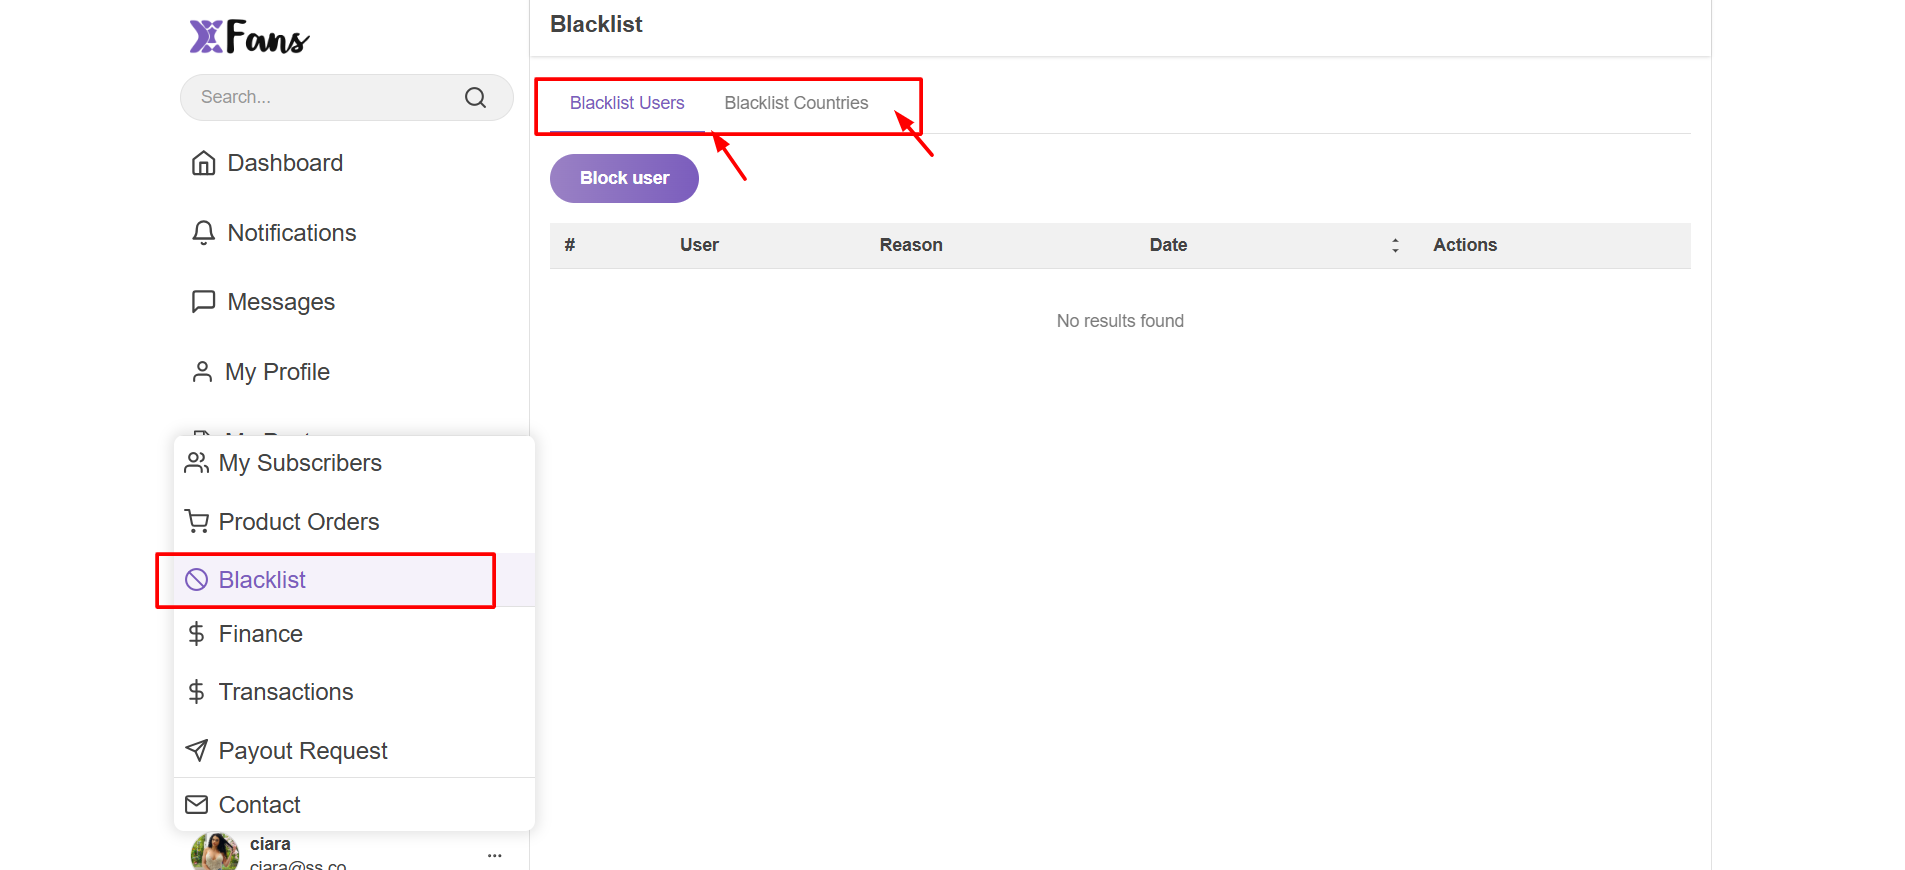Click the My Profile person icon
The height and width of the screenshot is (870, 1905).
click(x=202, y=372)
